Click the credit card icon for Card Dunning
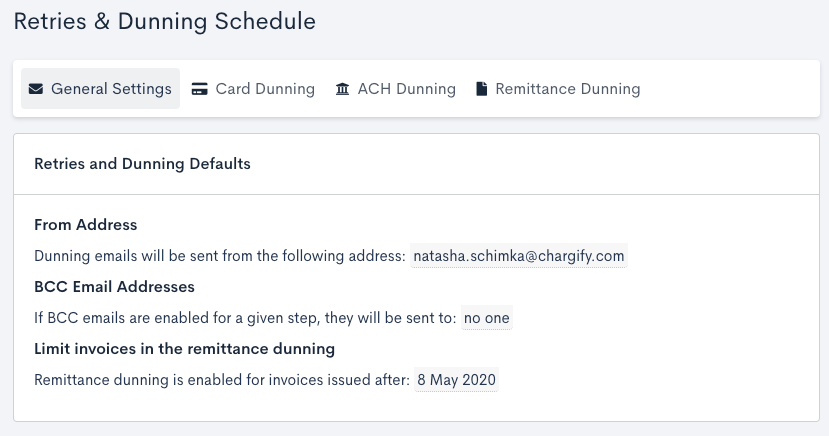This screenshot has width=829, height=436. click(200, 89)
